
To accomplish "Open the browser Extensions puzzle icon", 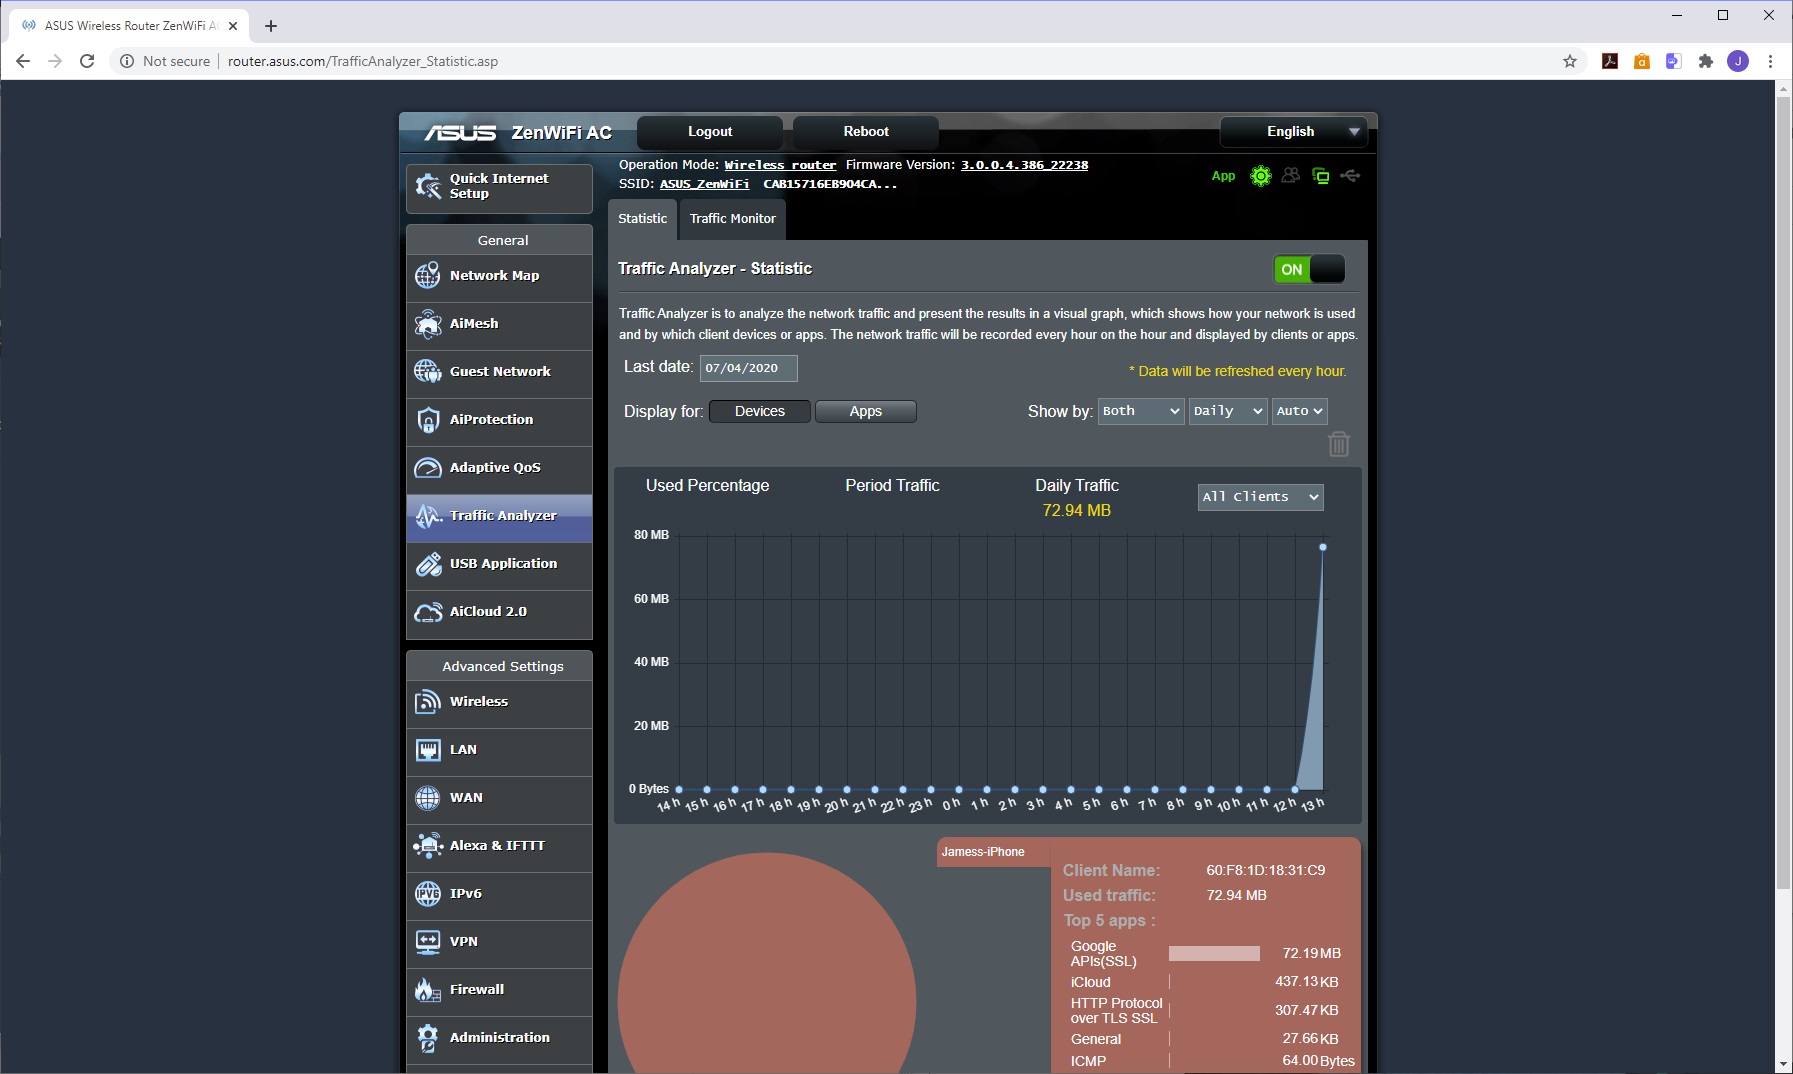I will pos(1706,61).
